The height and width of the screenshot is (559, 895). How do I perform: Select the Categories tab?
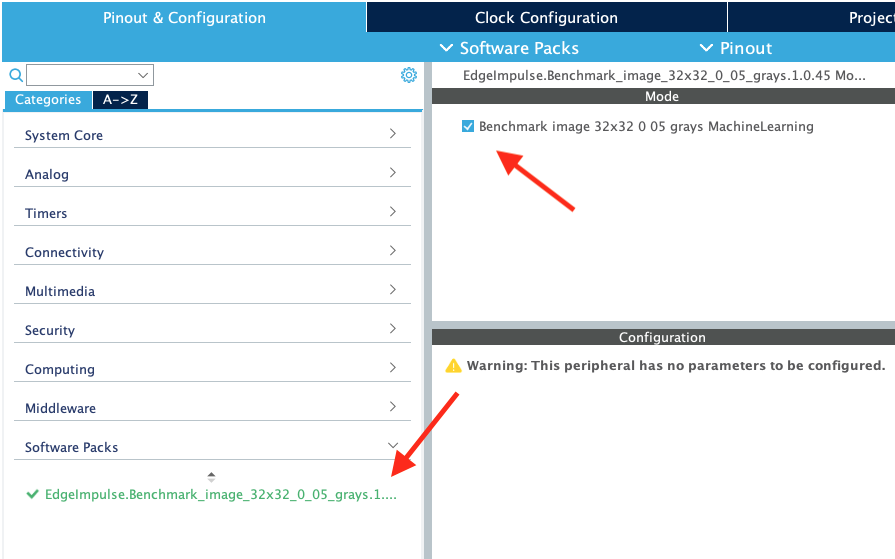point(48,99)
